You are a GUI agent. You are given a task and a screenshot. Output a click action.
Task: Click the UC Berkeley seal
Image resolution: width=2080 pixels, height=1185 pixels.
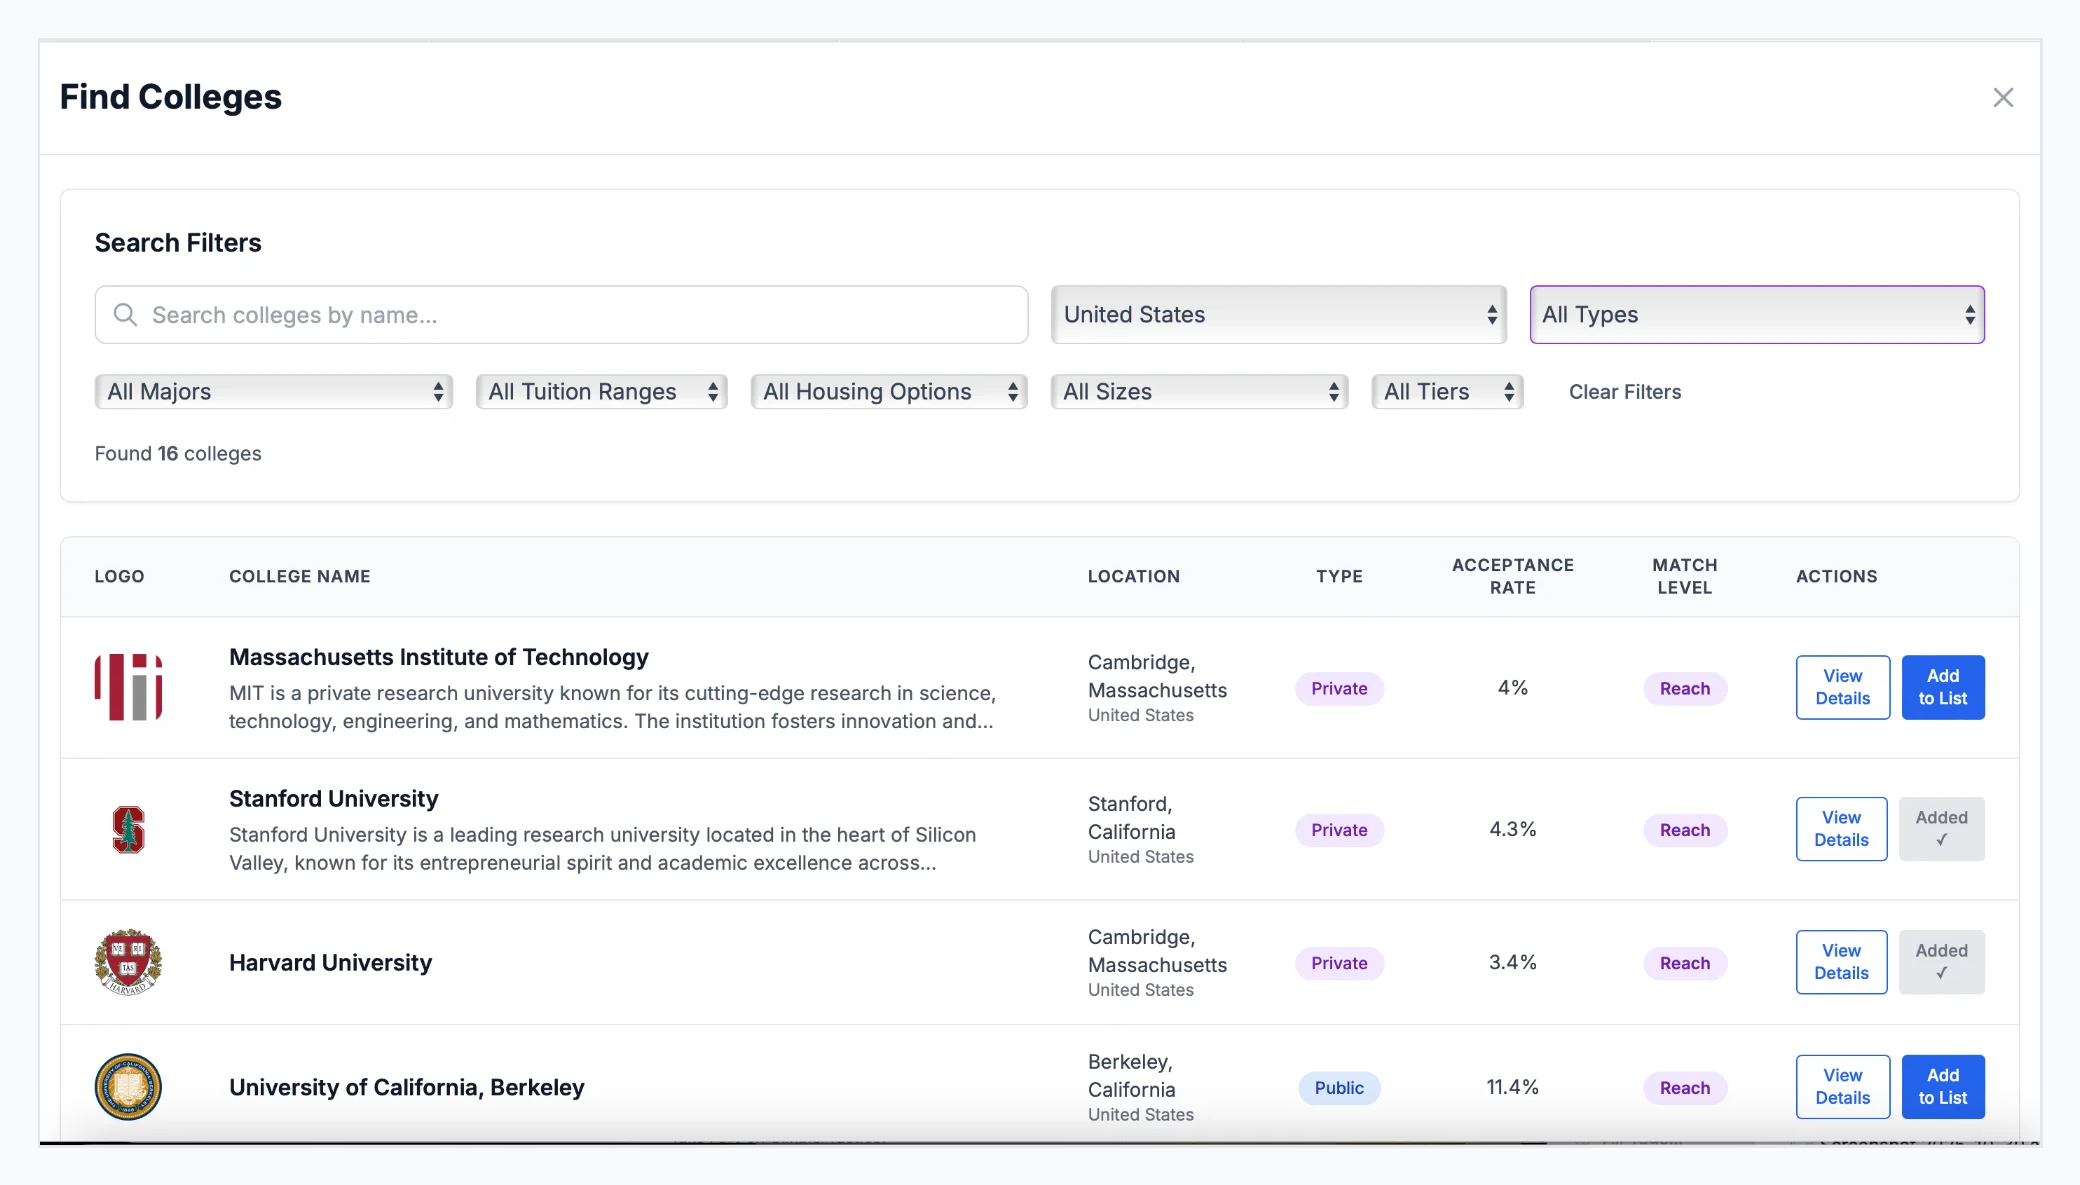pyautogui.click(x=126, y=1087)
